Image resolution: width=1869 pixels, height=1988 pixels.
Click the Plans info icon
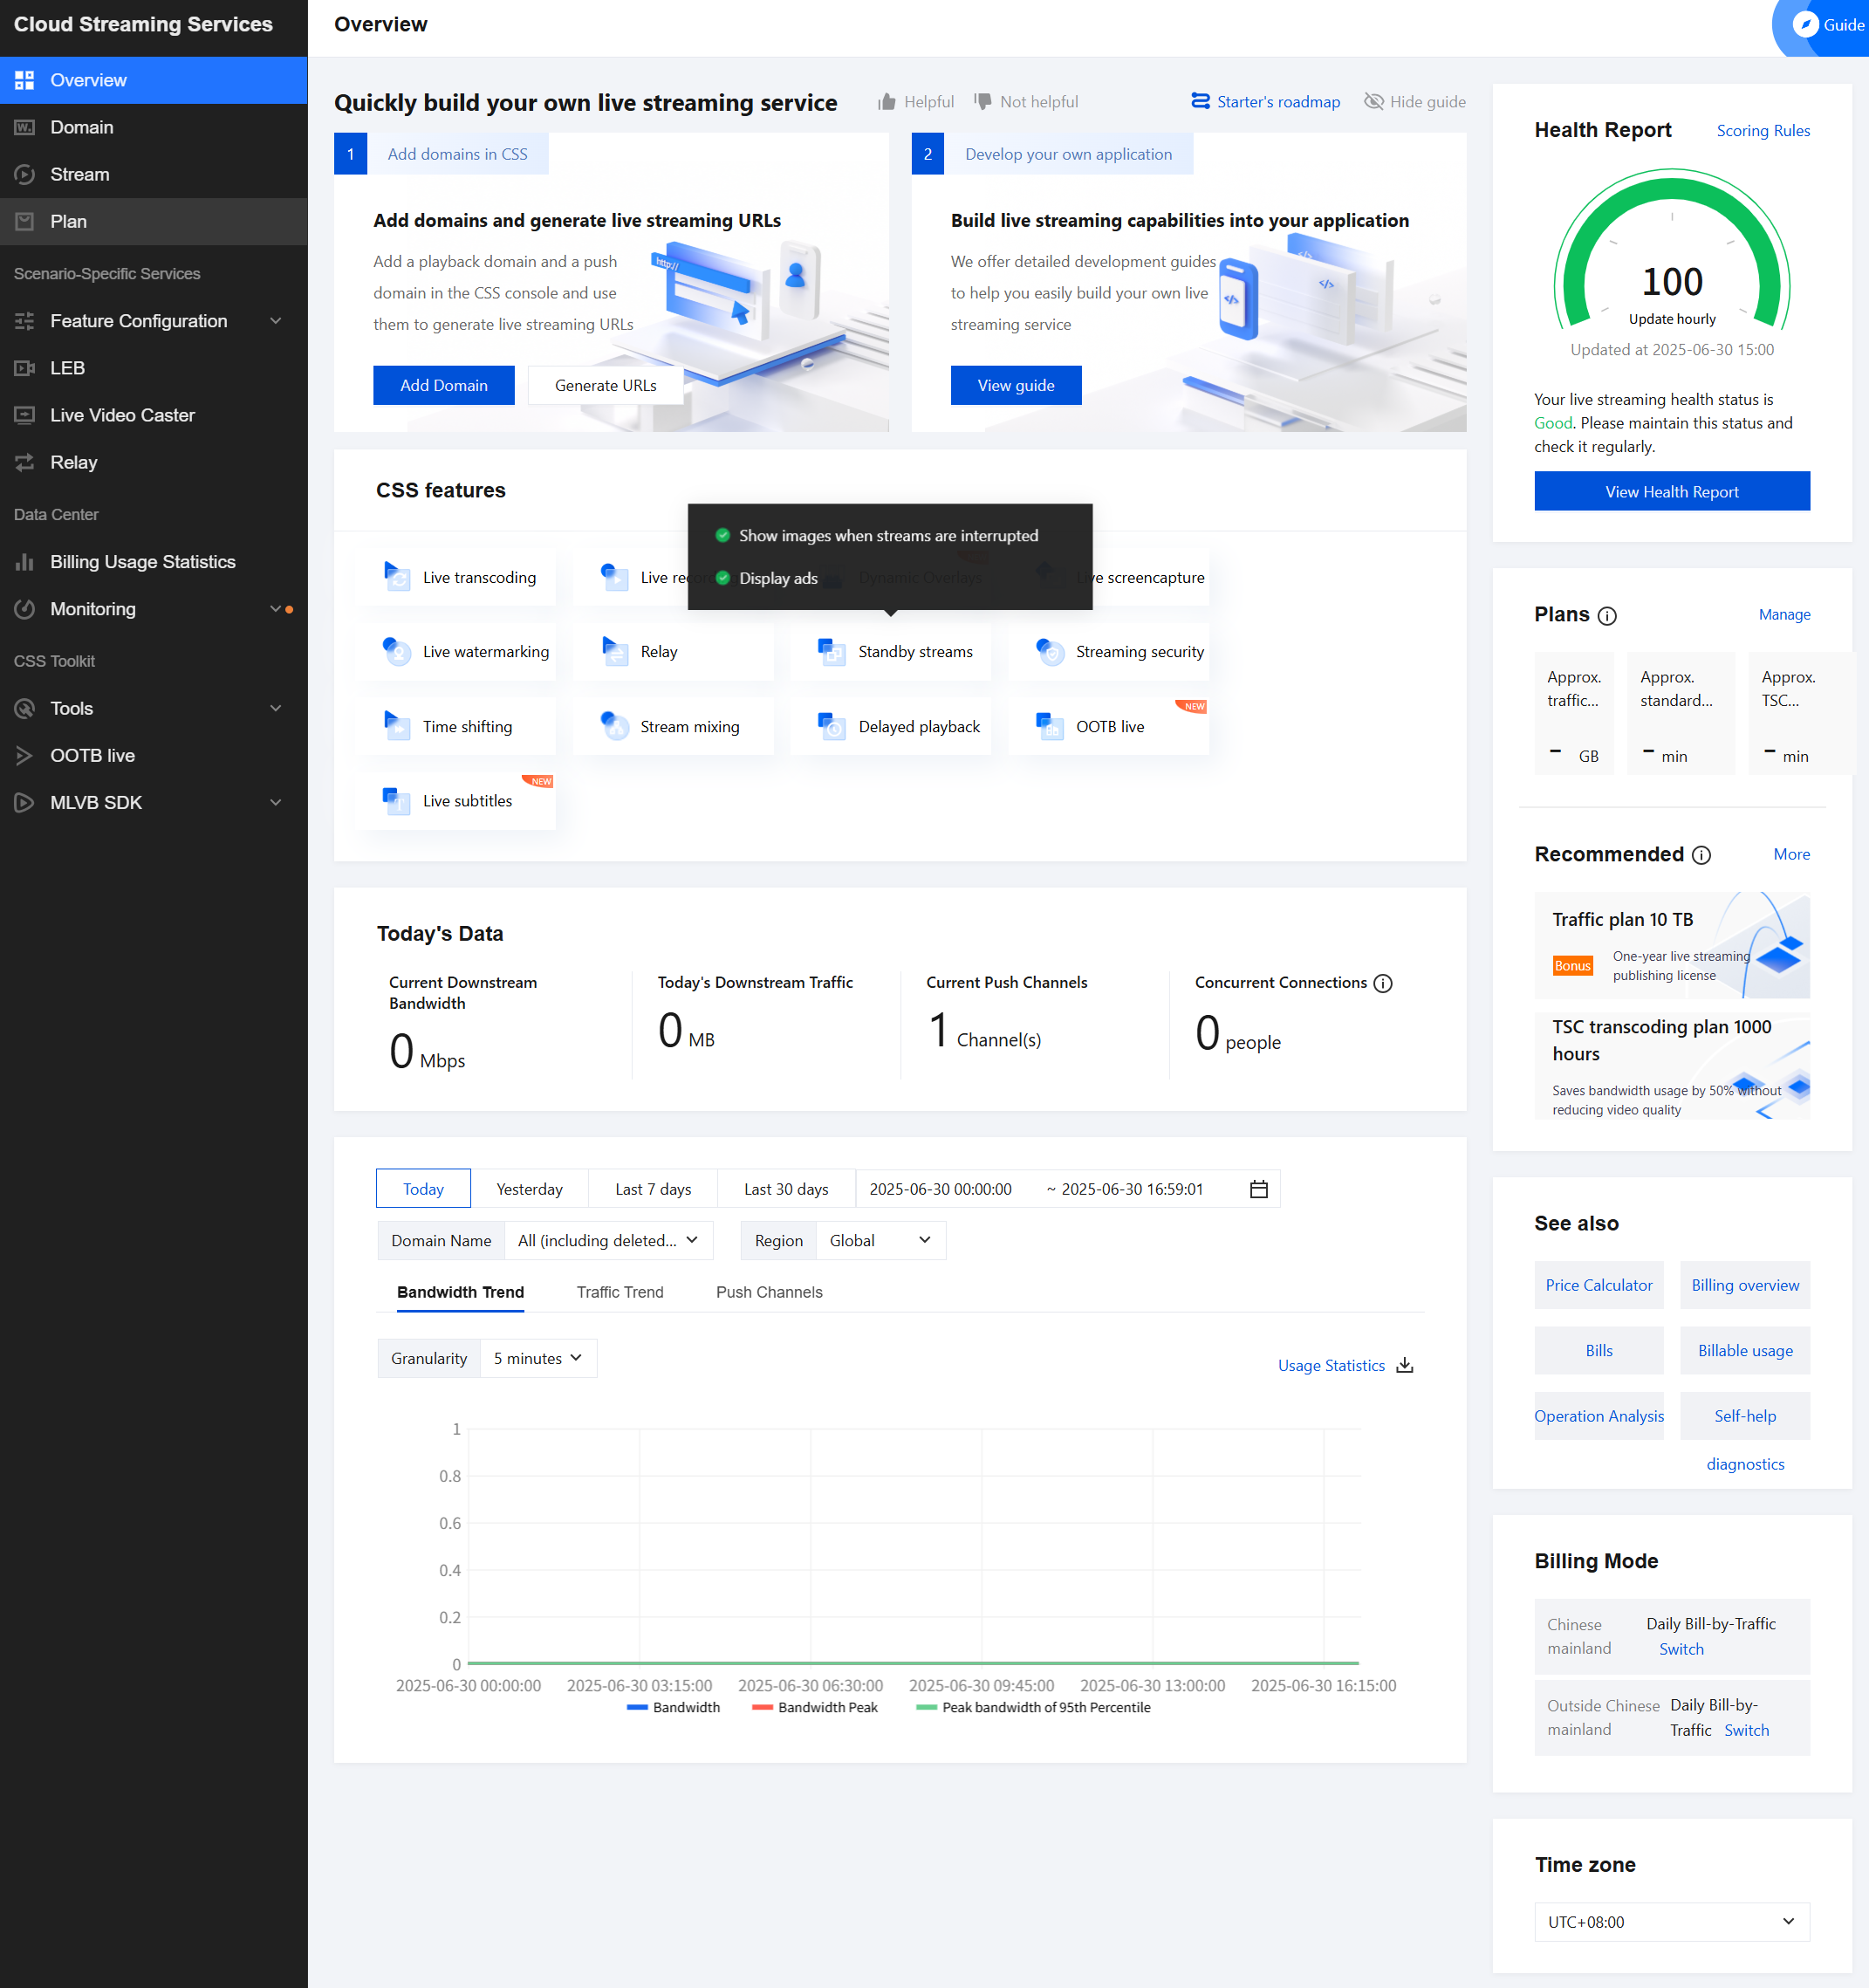pos(1607,616)
